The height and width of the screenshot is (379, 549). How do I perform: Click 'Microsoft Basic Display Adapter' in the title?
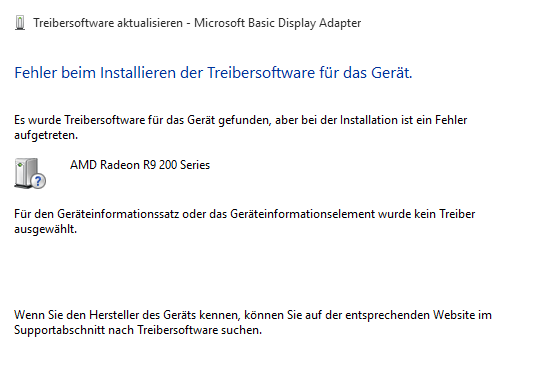point(277,23)
